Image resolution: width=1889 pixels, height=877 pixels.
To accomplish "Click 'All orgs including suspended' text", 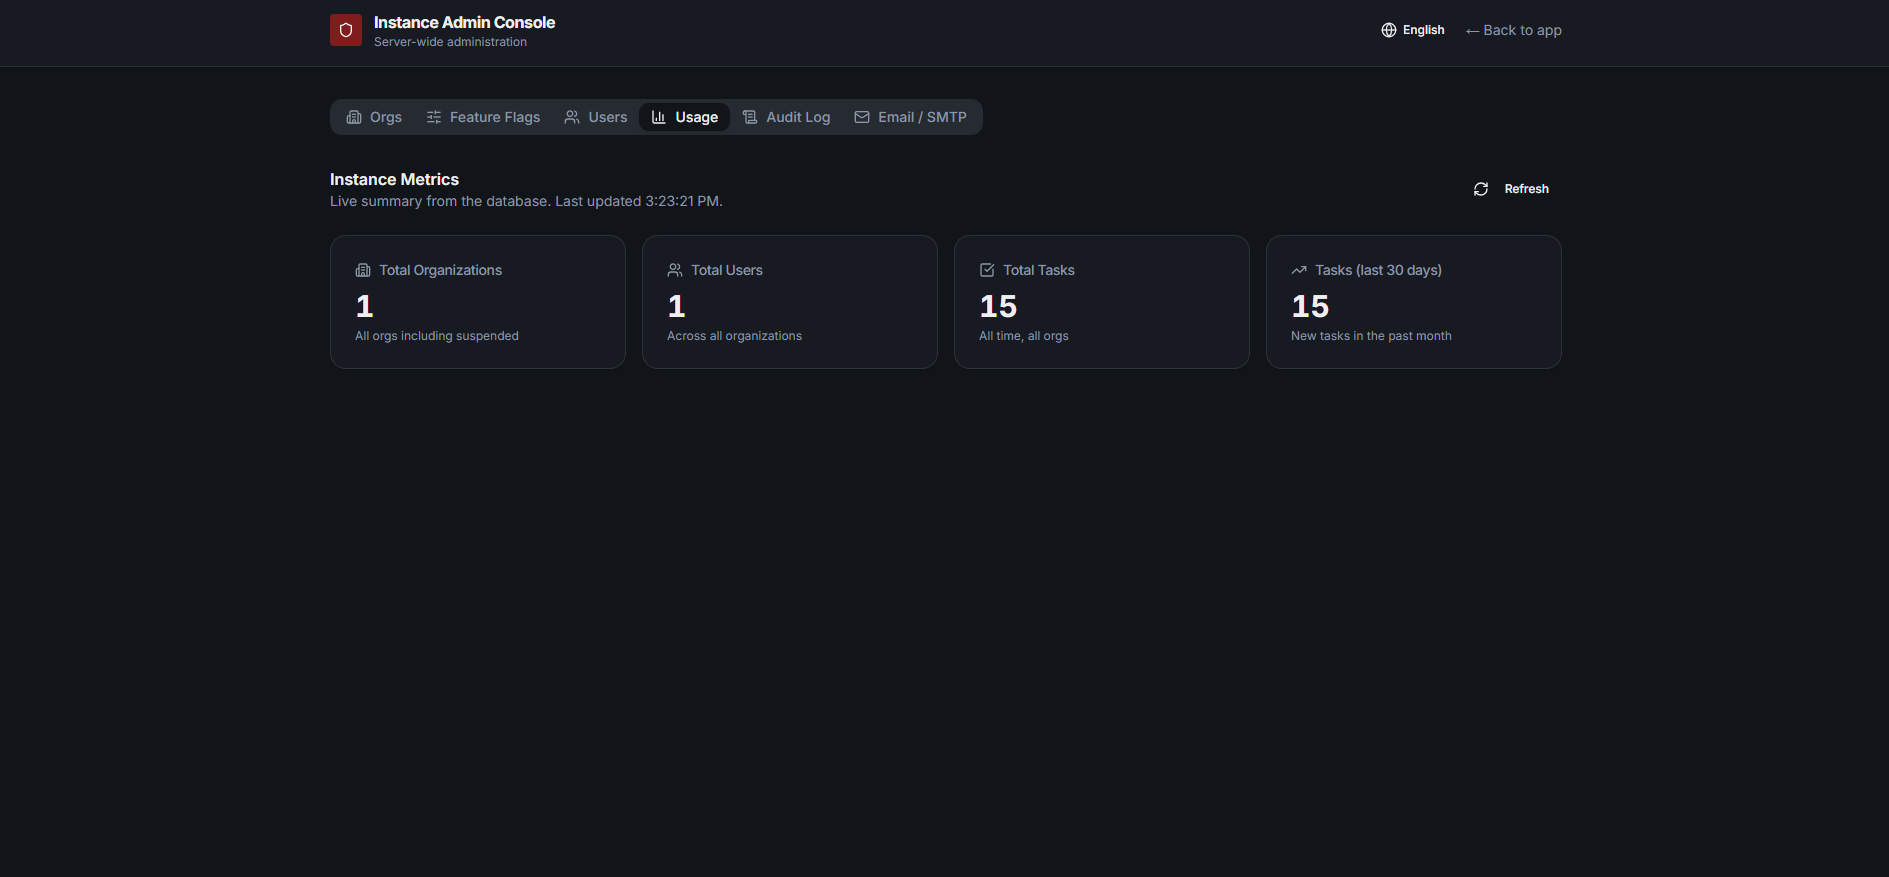I will pos(437,336).
